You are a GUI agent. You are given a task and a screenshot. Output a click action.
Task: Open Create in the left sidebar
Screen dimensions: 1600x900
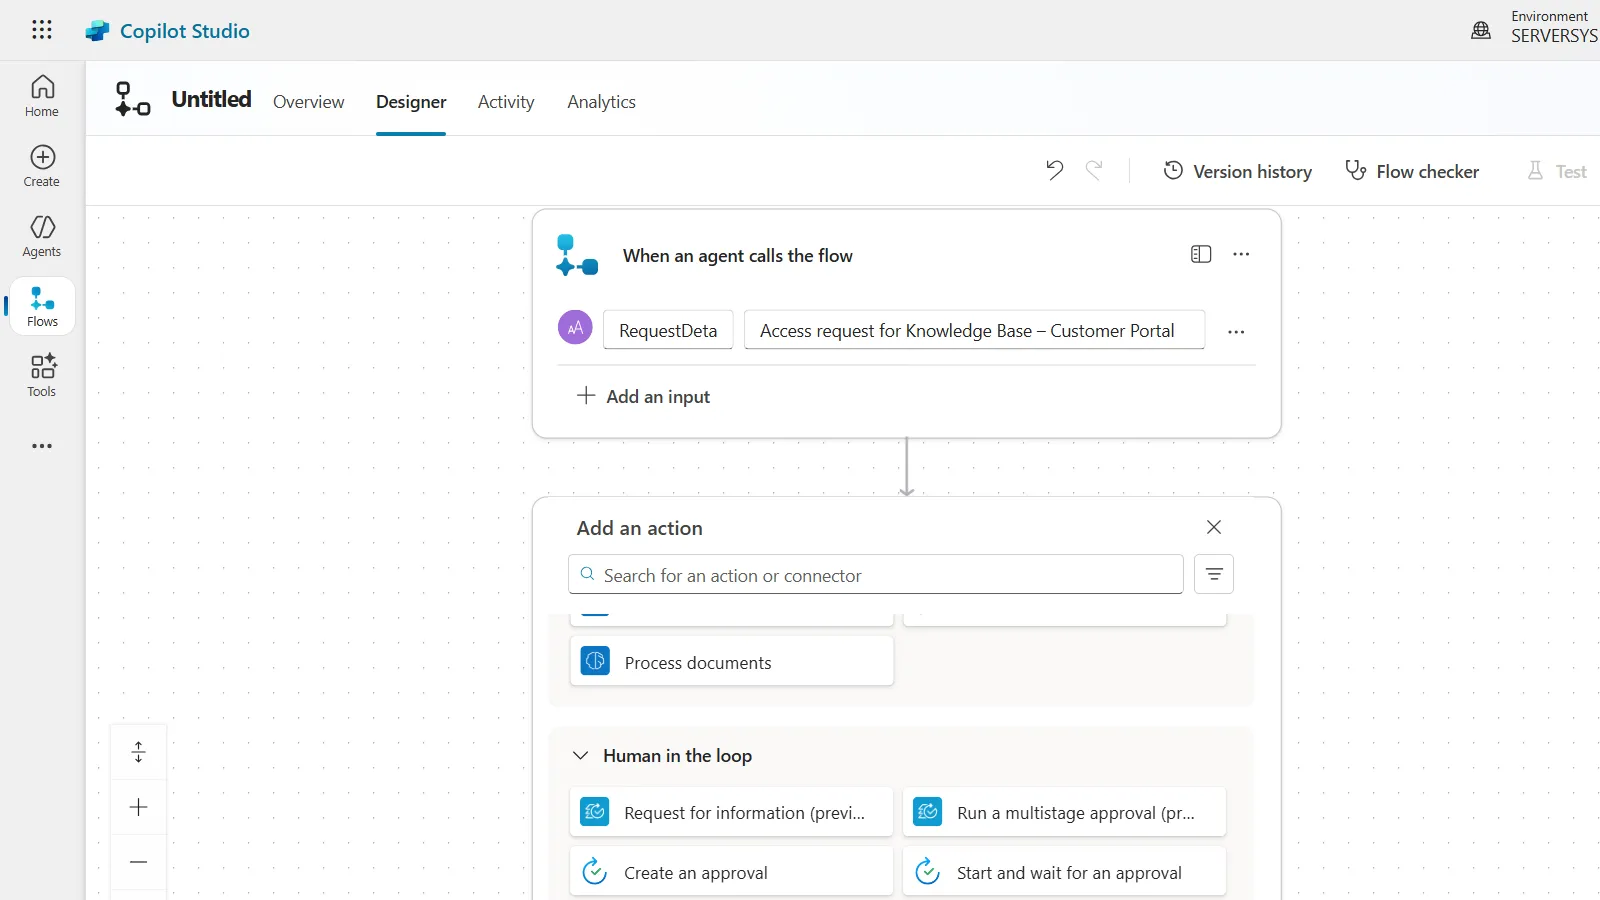coord(42,166)
